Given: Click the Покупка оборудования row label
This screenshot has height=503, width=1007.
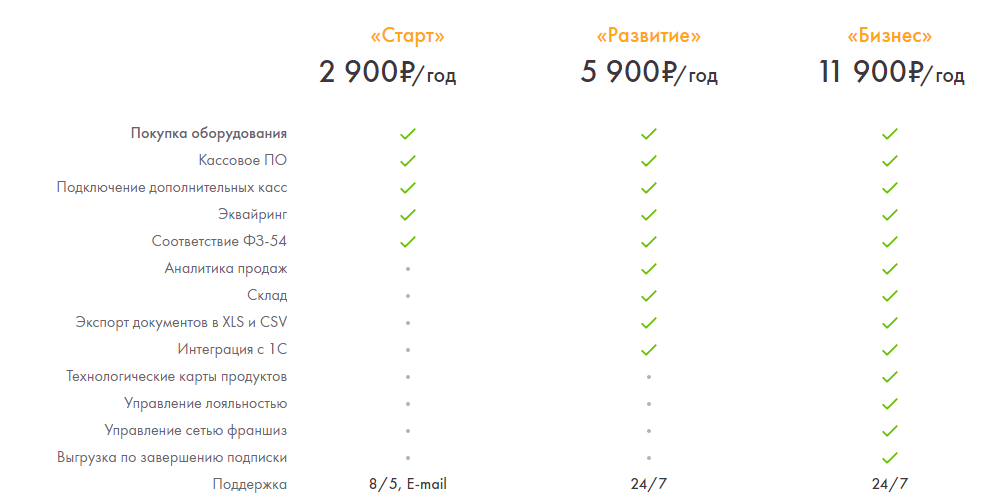Looking at the screenshot, I should click(209, 134).
